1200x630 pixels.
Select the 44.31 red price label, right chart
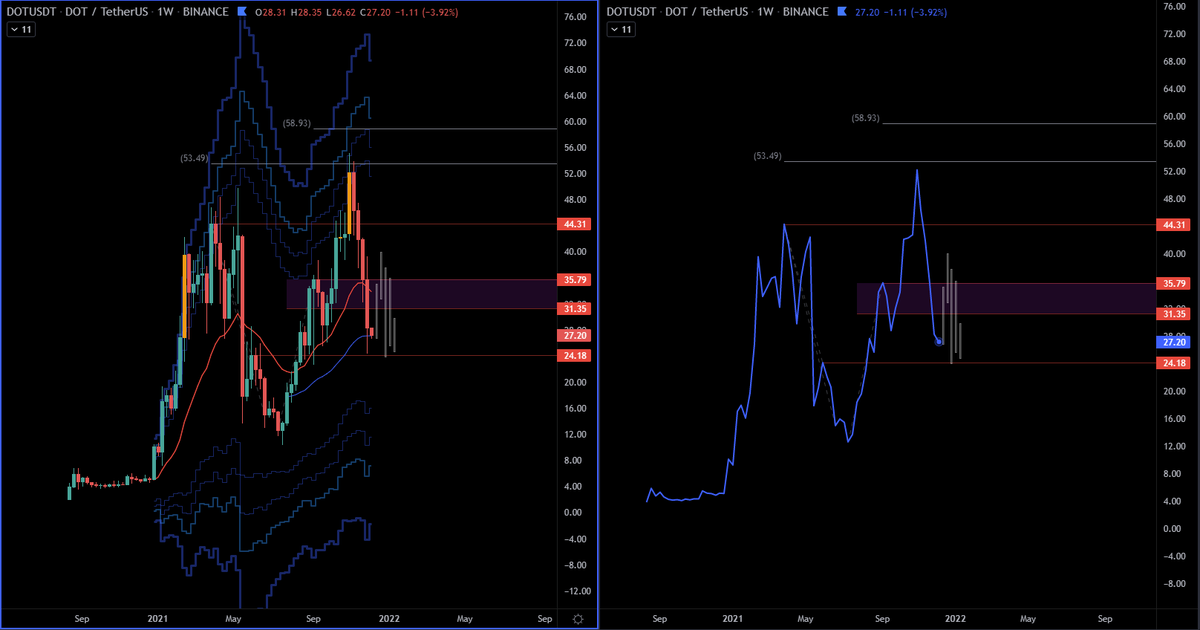tap(1173, 225)
